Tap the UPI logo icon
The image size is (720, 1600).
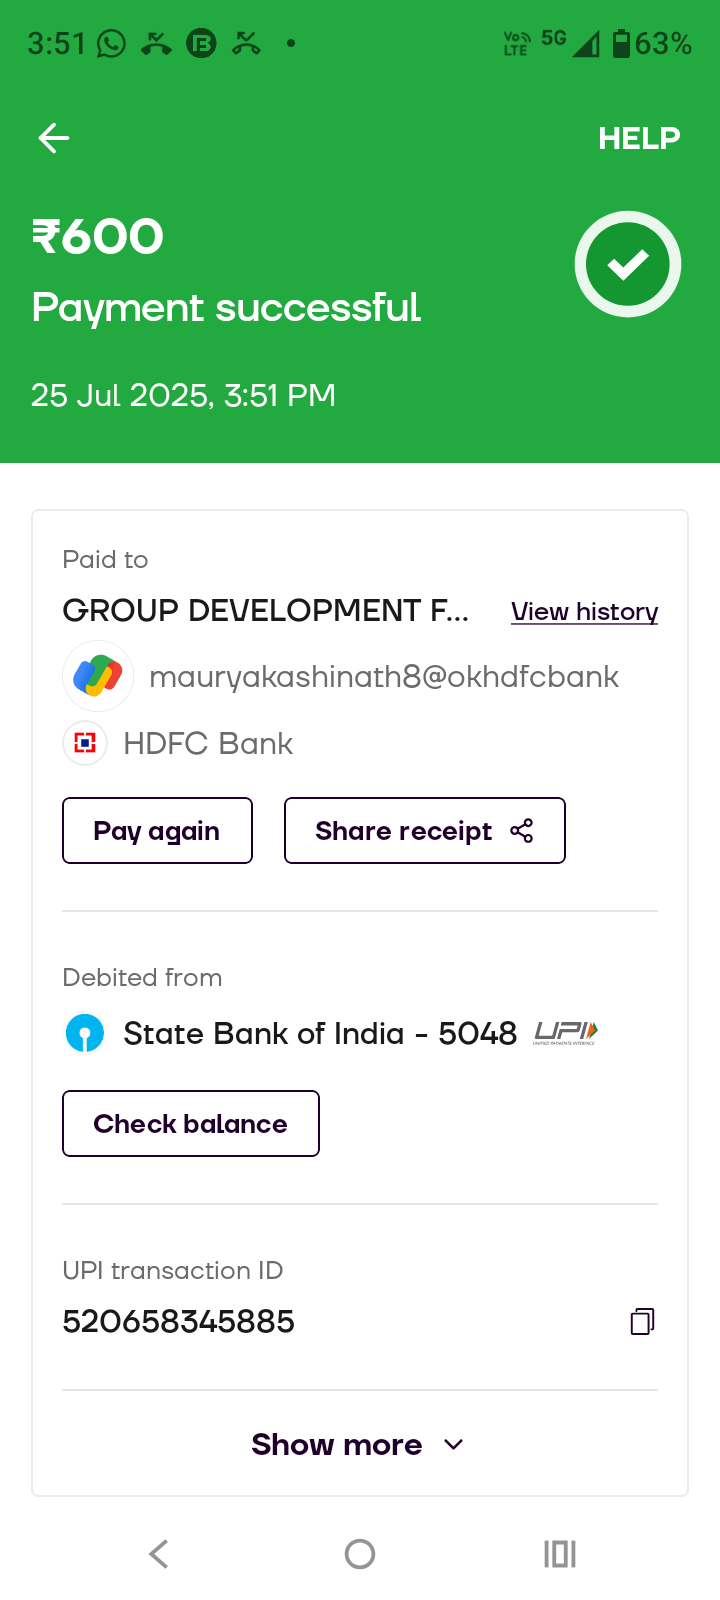pos(566,1033)
